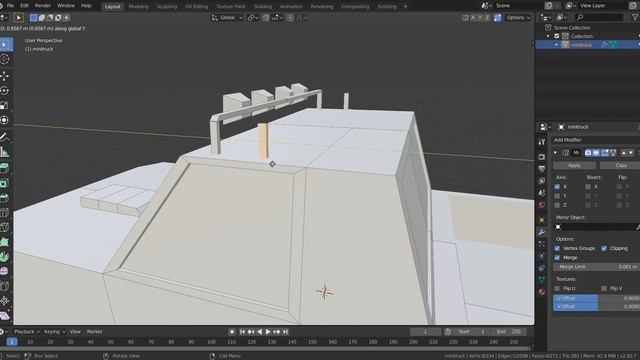The width and height of the screenshot is (640, 360).
Task: Collapse the Collection tree in the outliner
Action: click(x=548, y=36)
